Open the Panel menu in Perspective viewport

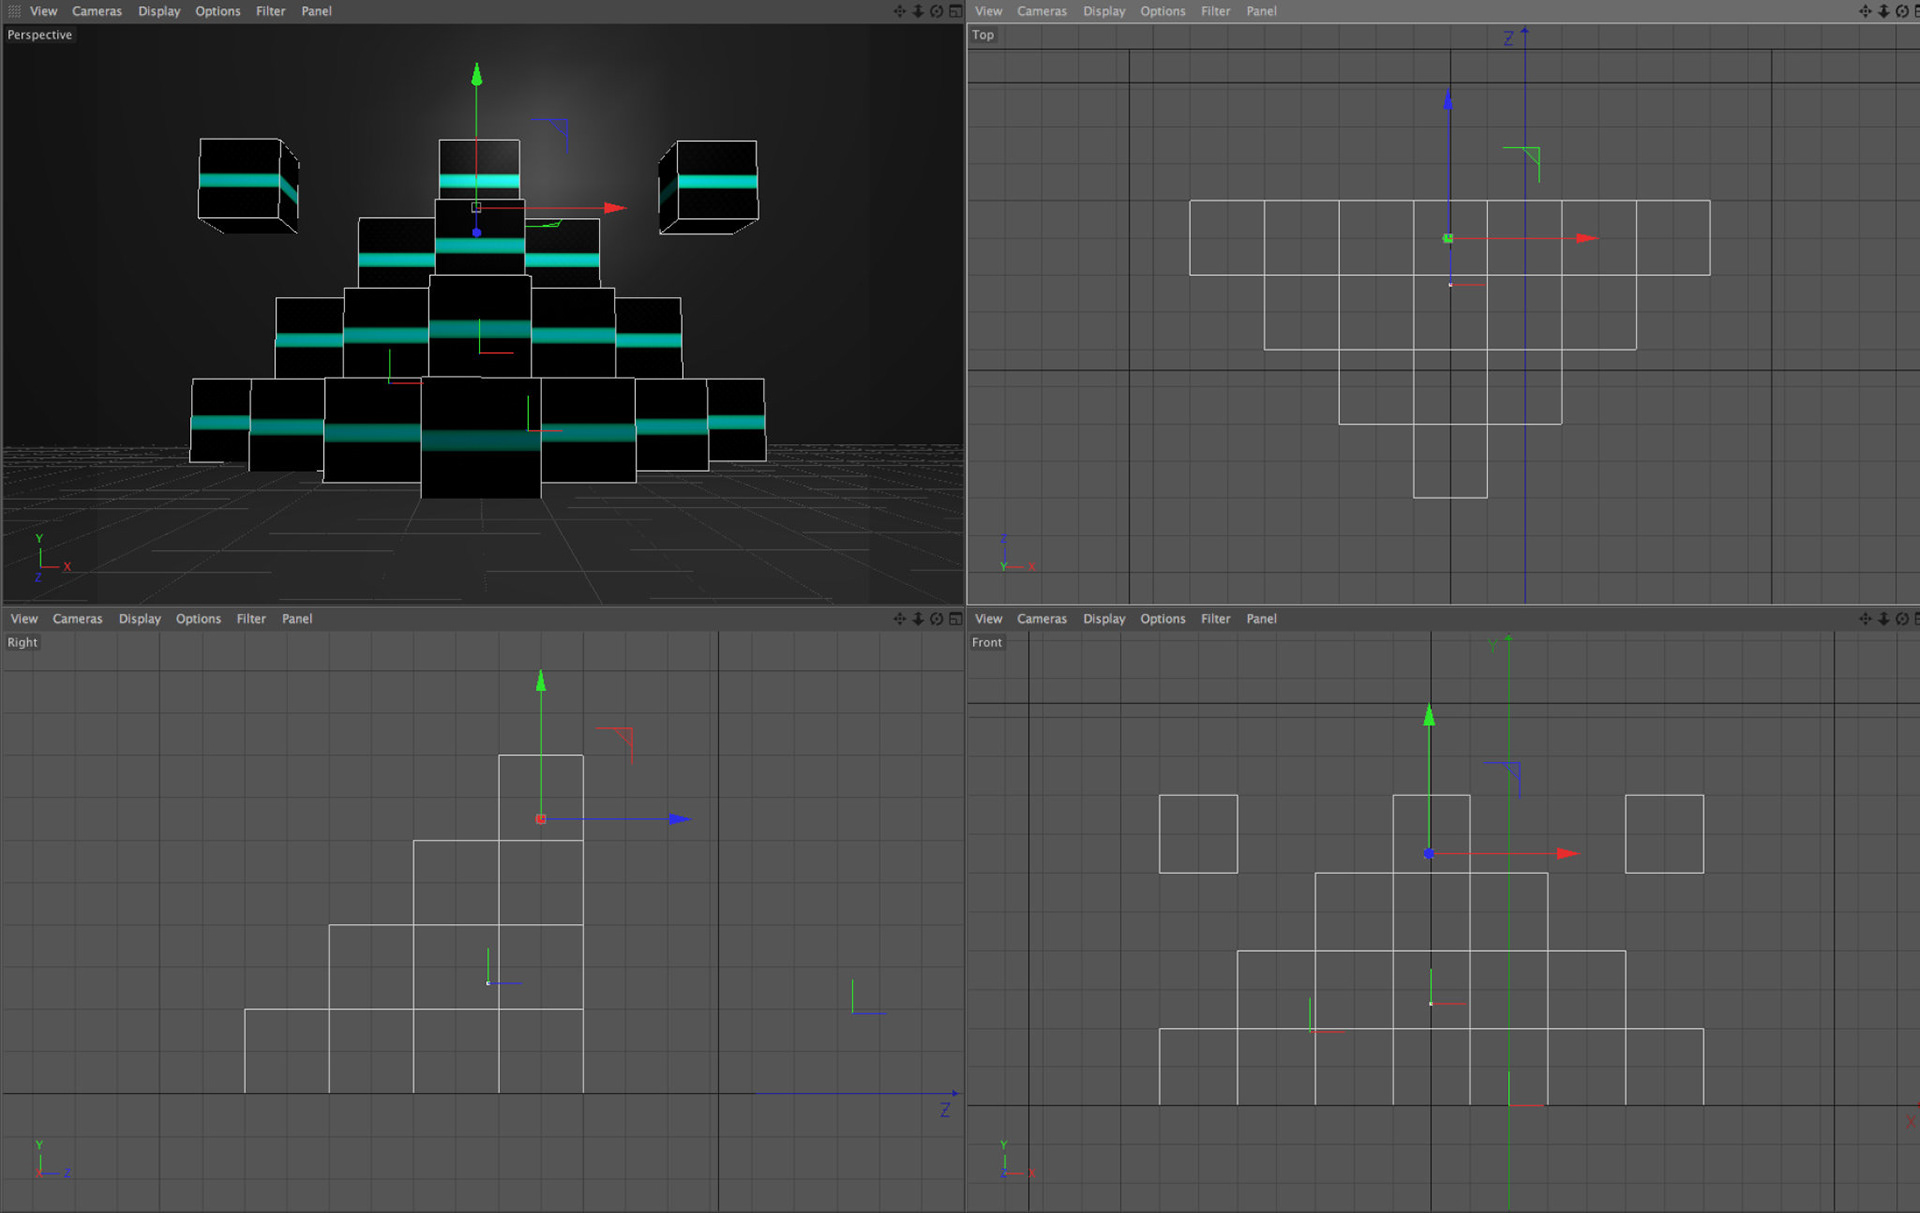point(316,11)
